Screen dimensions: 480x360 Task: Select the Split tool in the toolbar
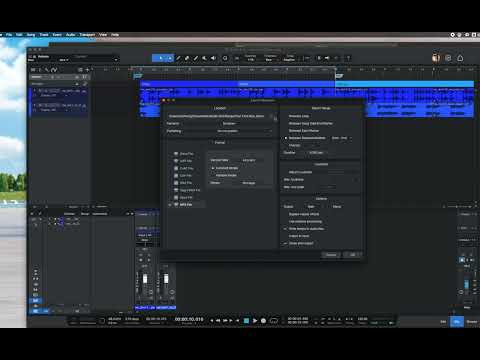[x=179, y=58]
